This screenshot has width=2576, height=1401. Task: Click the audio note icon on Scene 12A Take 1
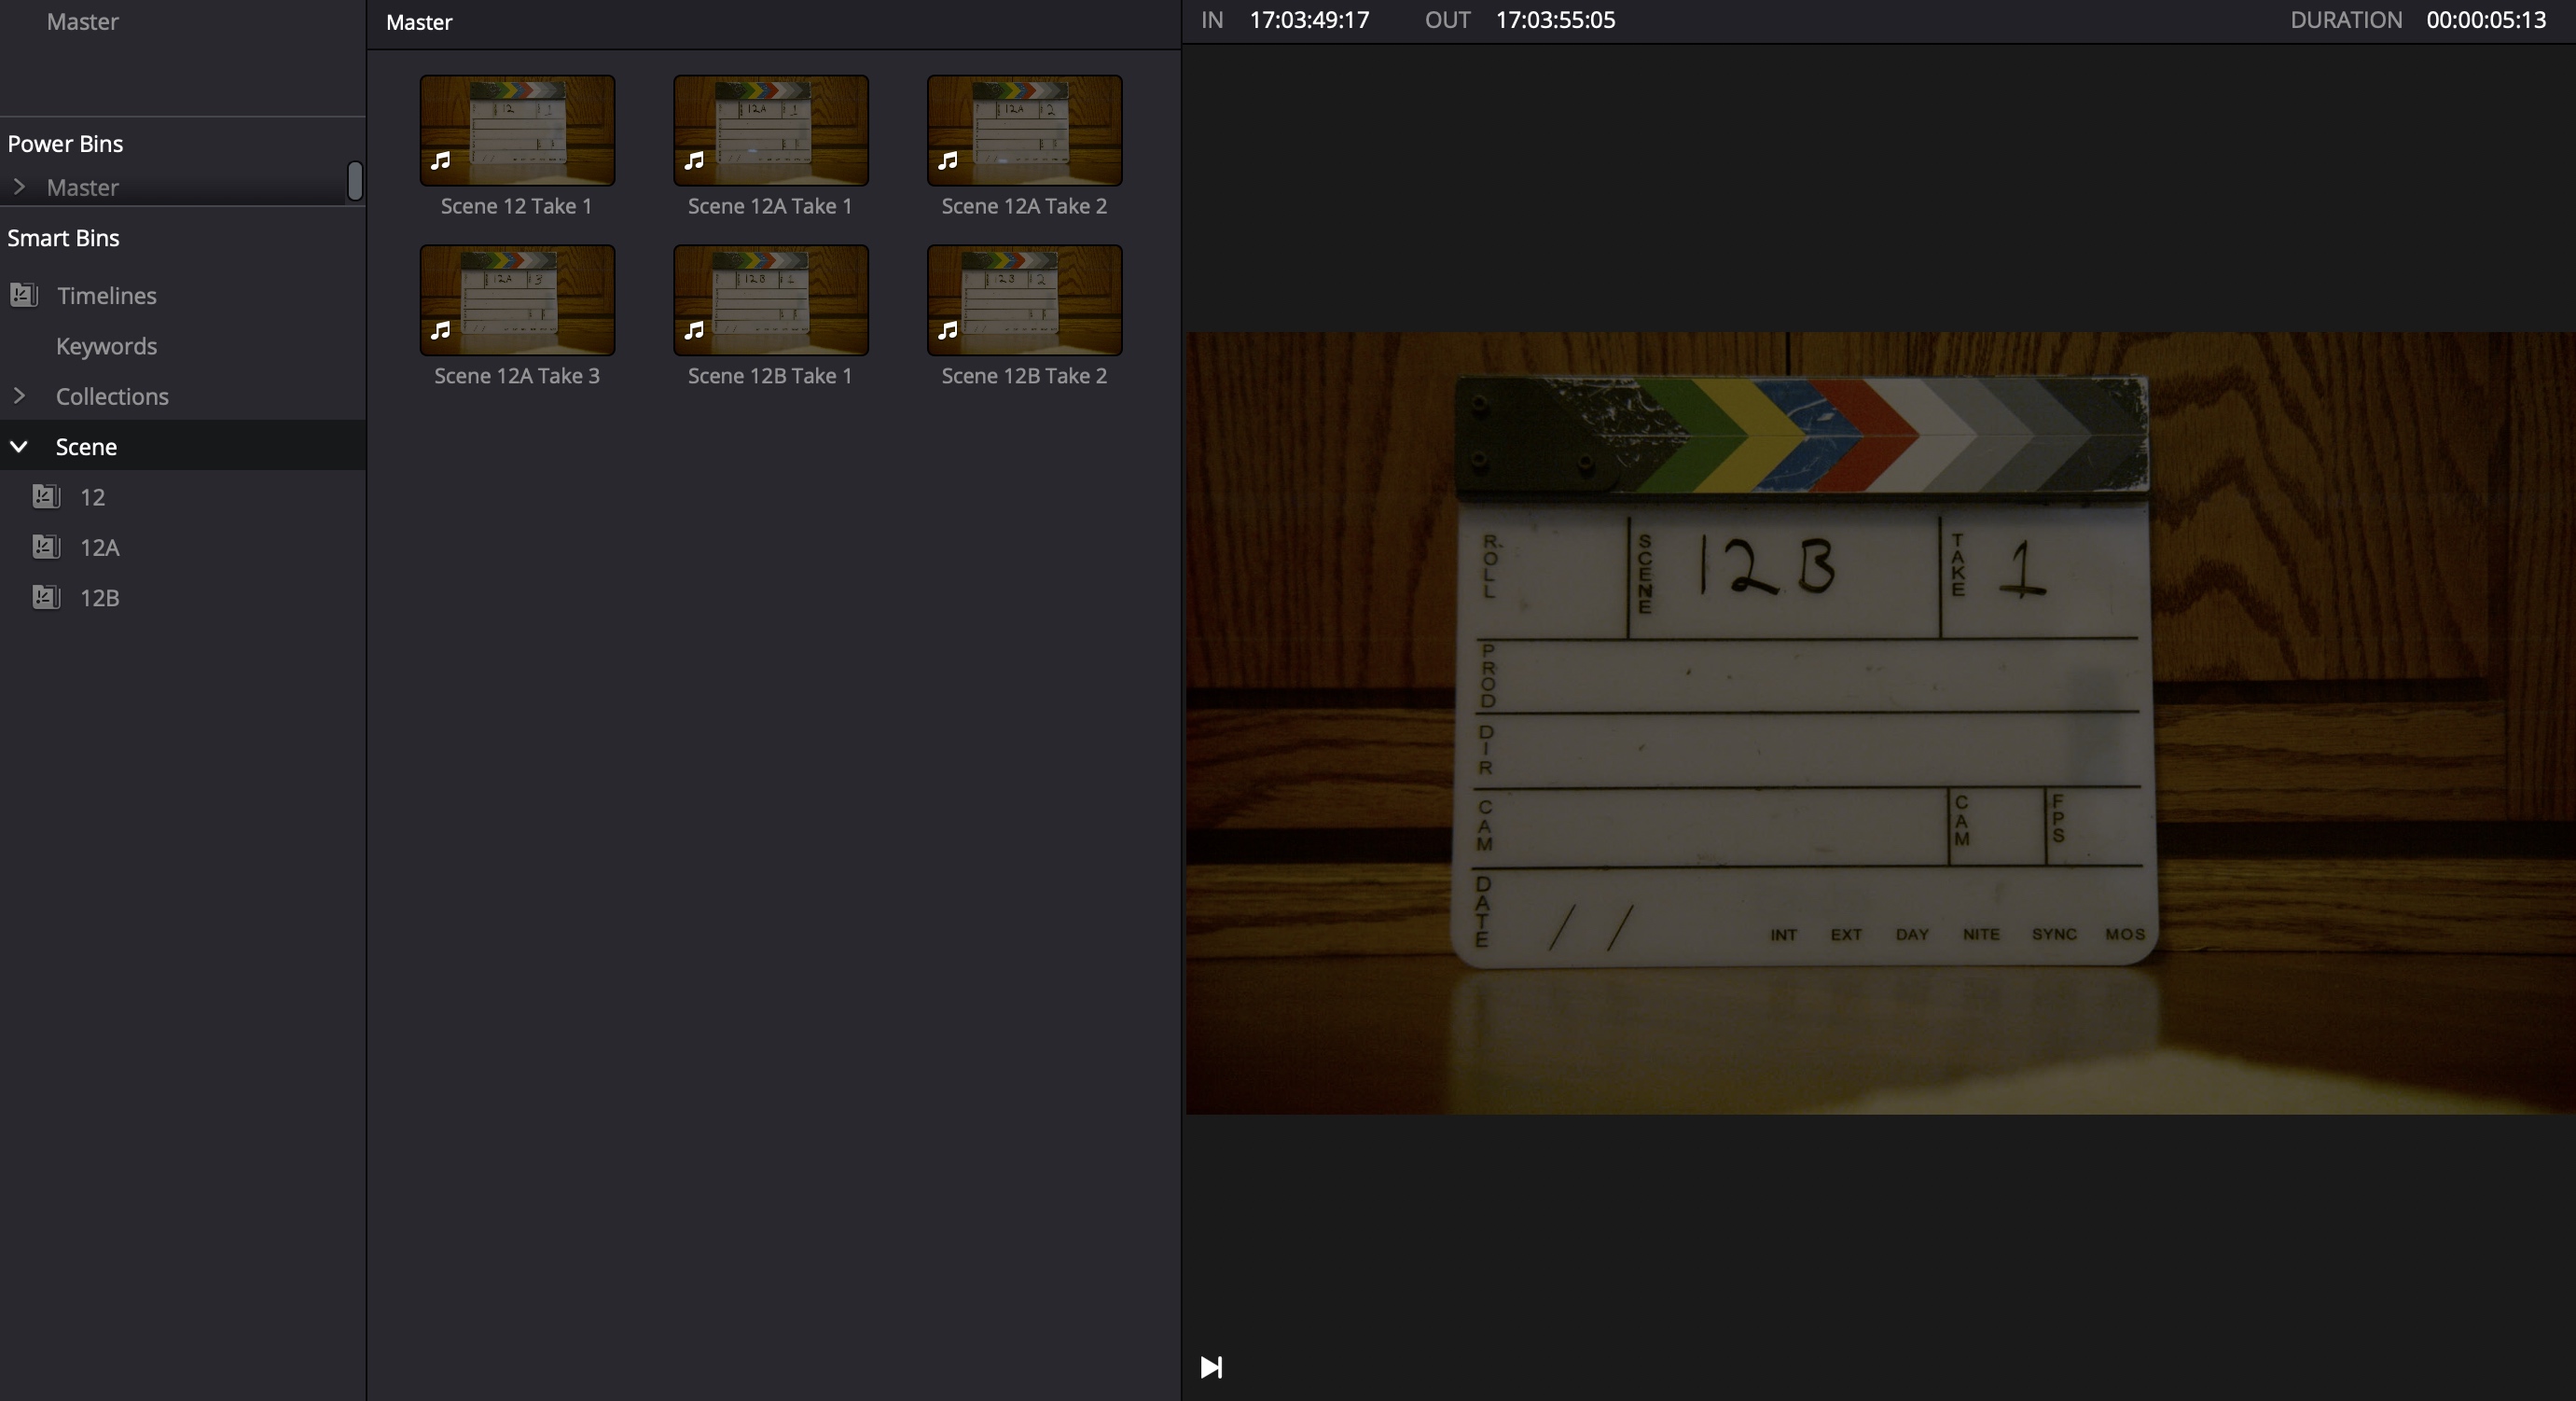695,160
